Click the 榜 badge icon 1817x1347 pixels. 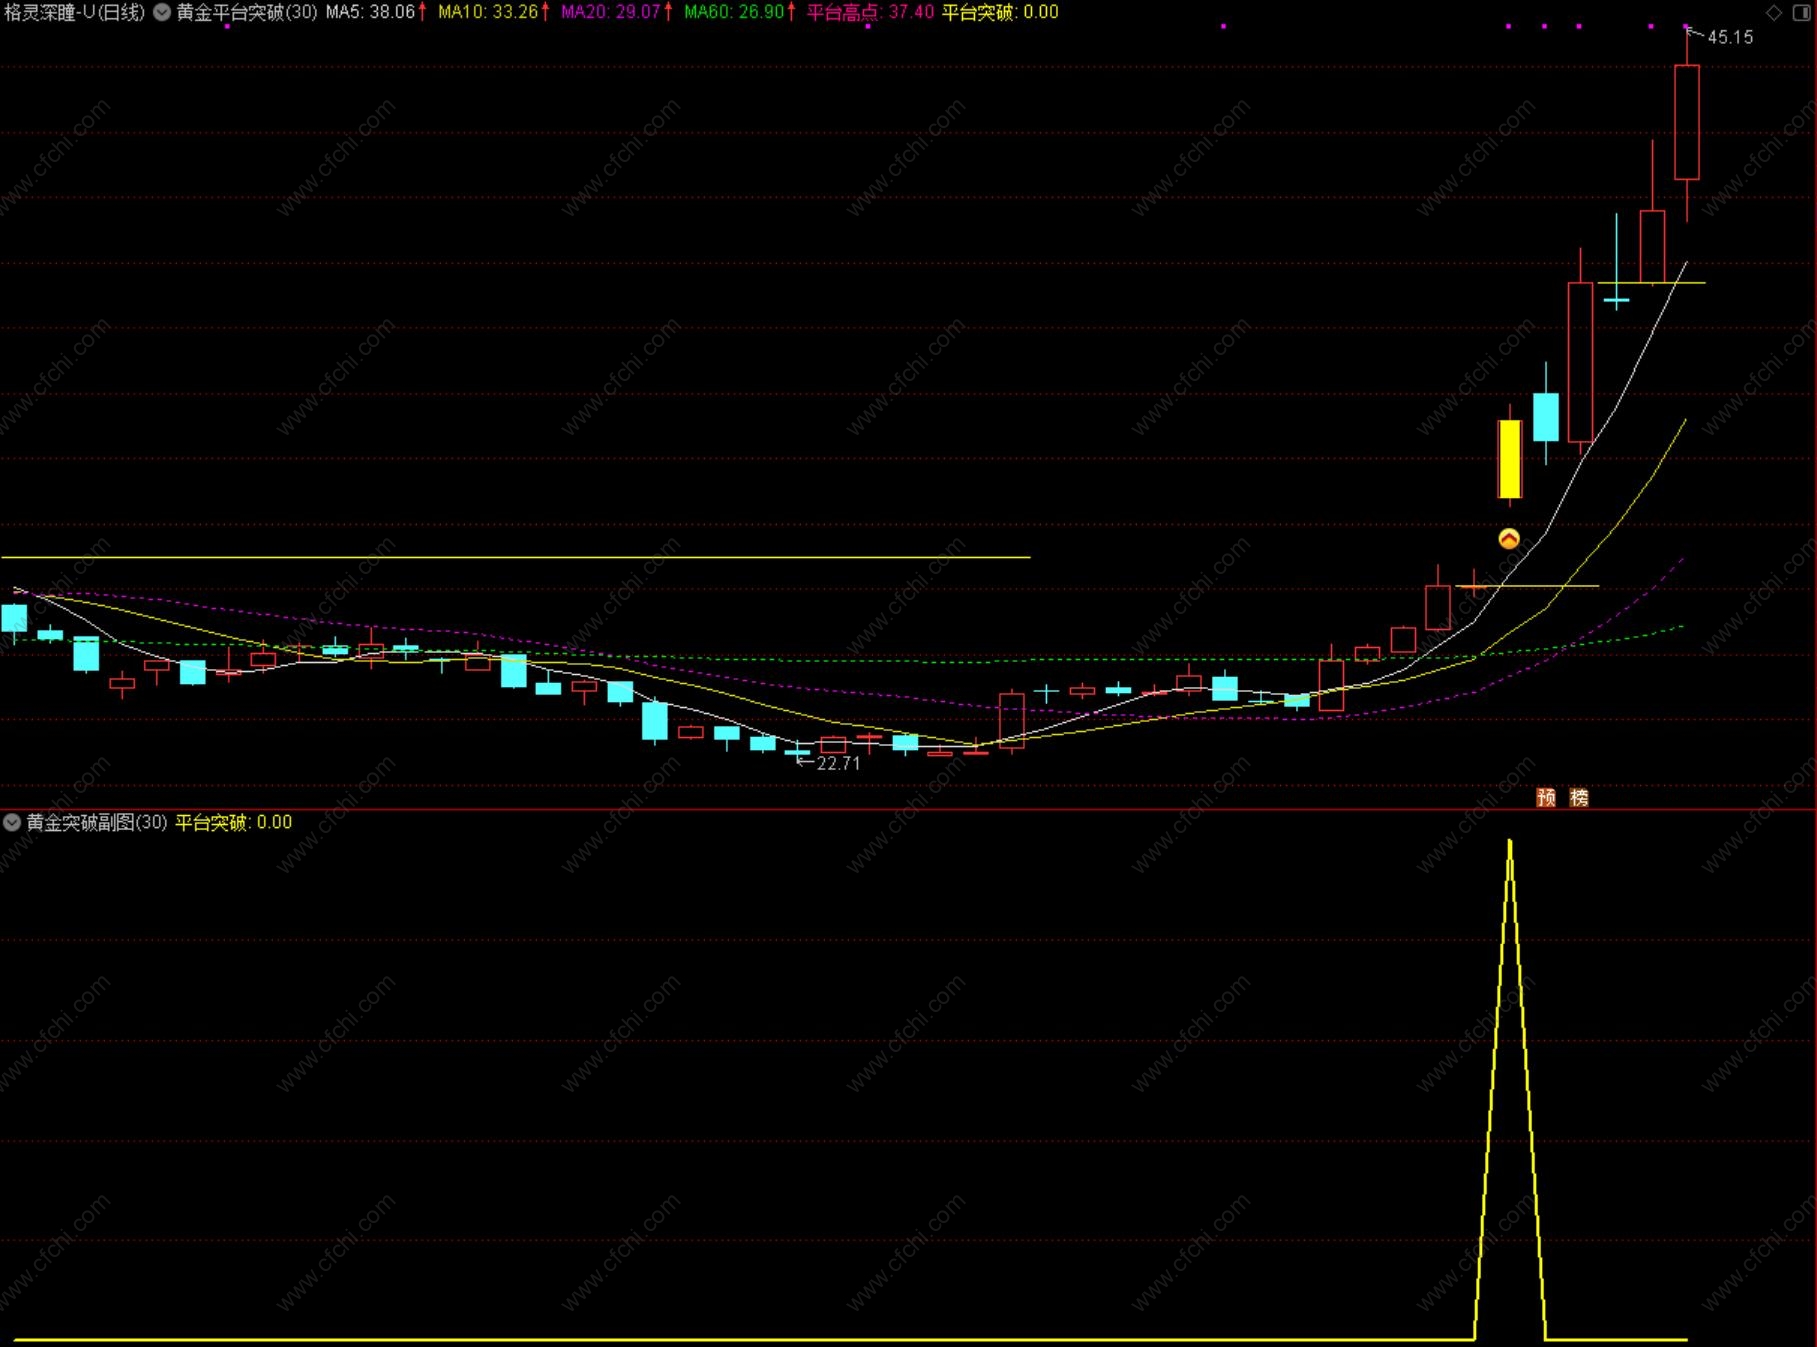tap(1579, 798)
